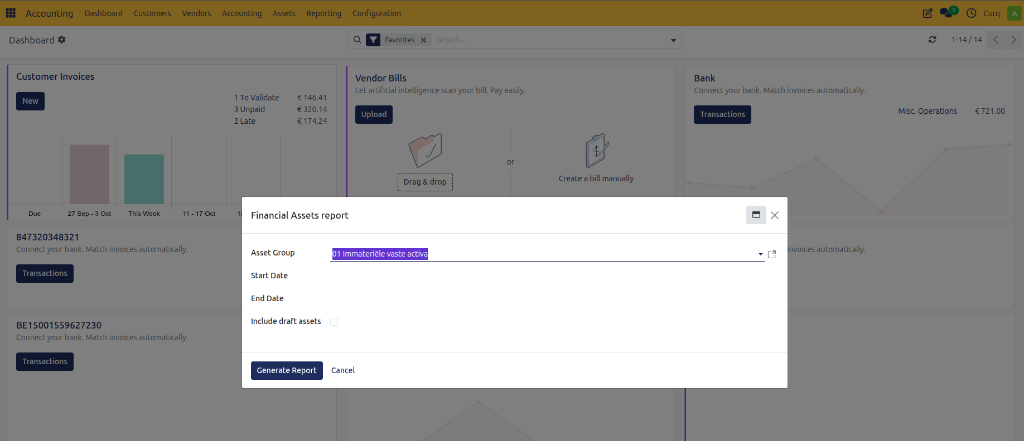Open the messages chat icon with badge
1024x441 pixels.
(x=948, y=12)
